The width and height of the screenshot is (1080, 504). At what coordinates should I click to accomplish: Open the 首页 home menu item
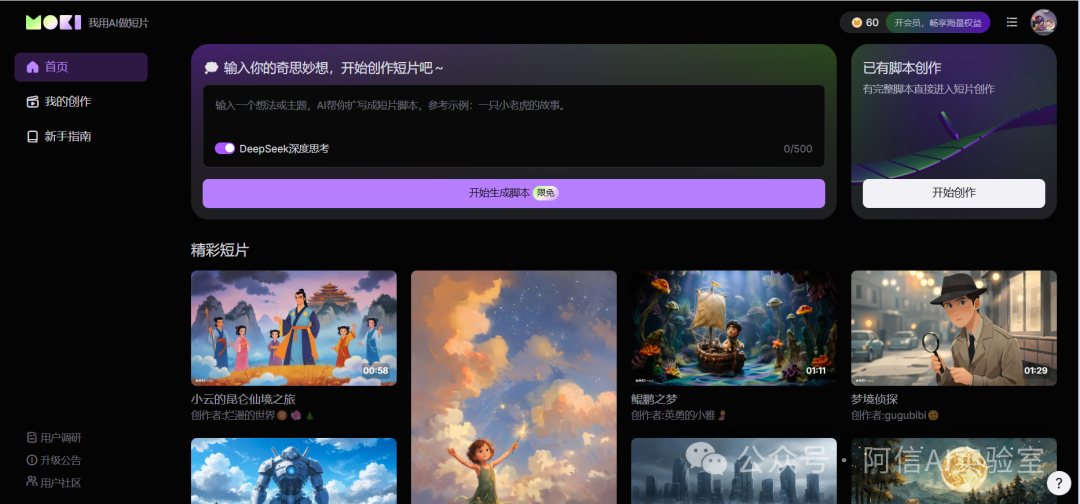[81, 67]
